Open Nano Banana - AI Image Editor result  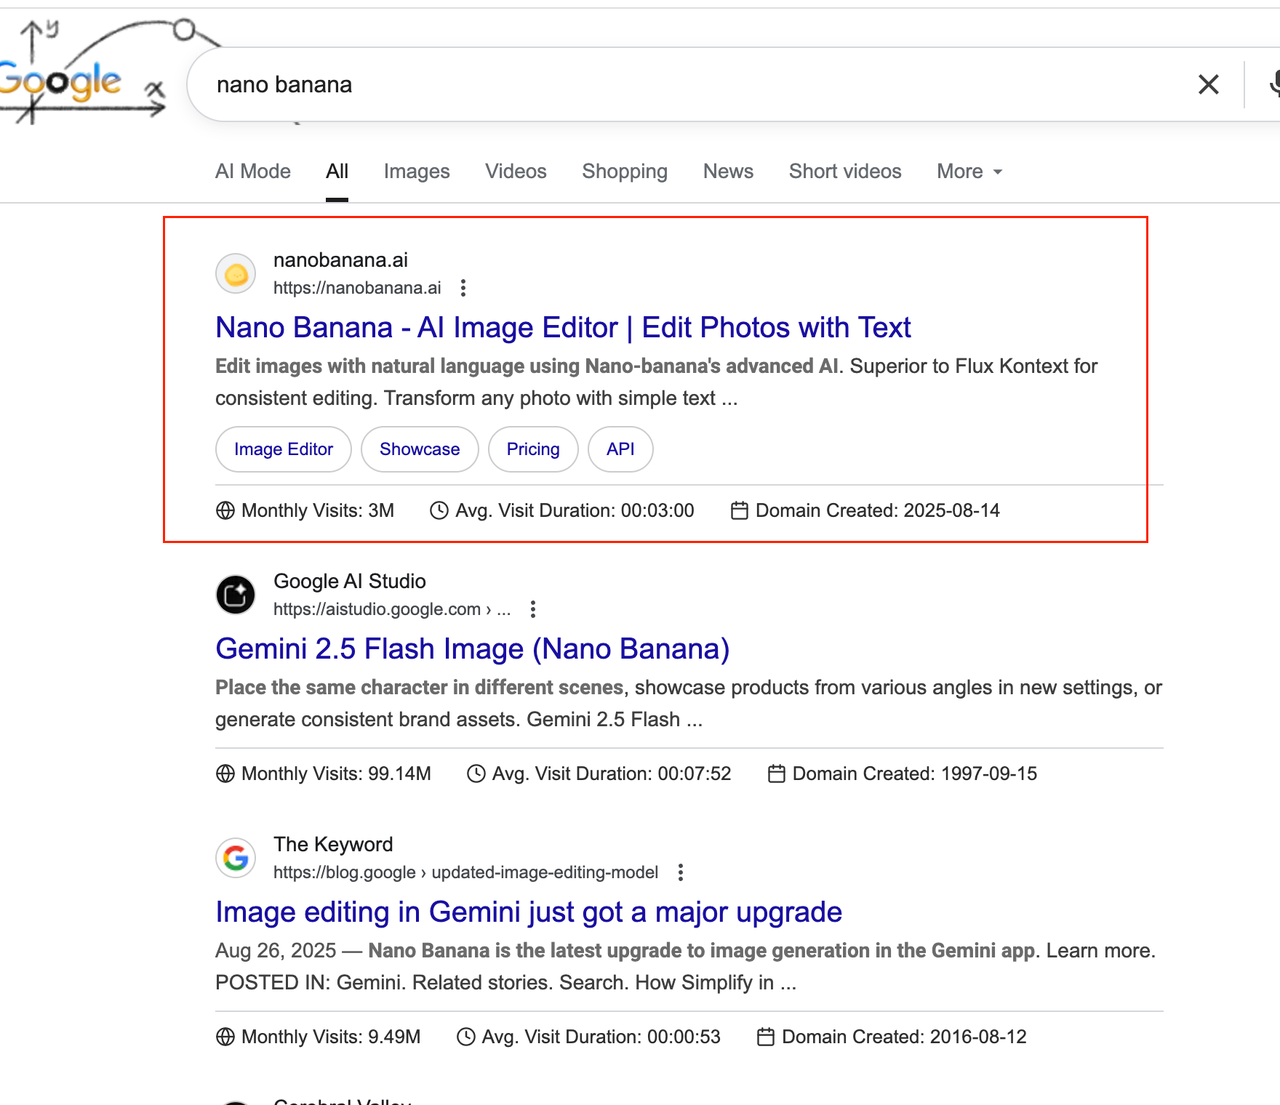[x=563, y=328]
